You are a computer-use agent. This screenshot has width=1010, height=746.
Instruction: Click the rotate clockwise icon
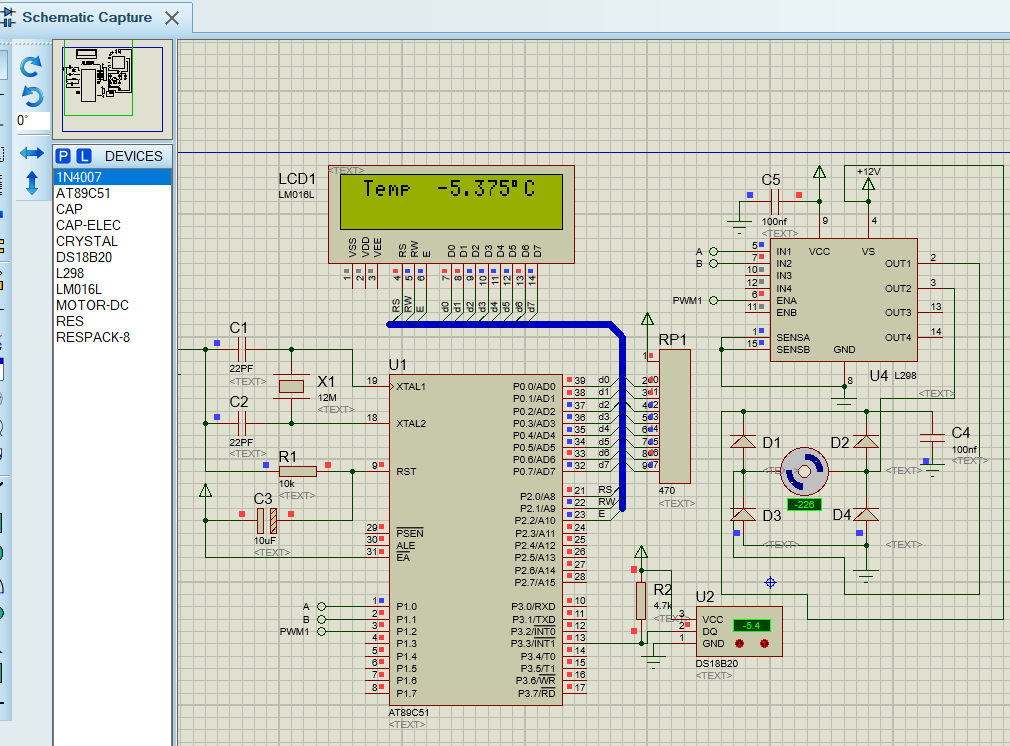click(x=32, y=66)
